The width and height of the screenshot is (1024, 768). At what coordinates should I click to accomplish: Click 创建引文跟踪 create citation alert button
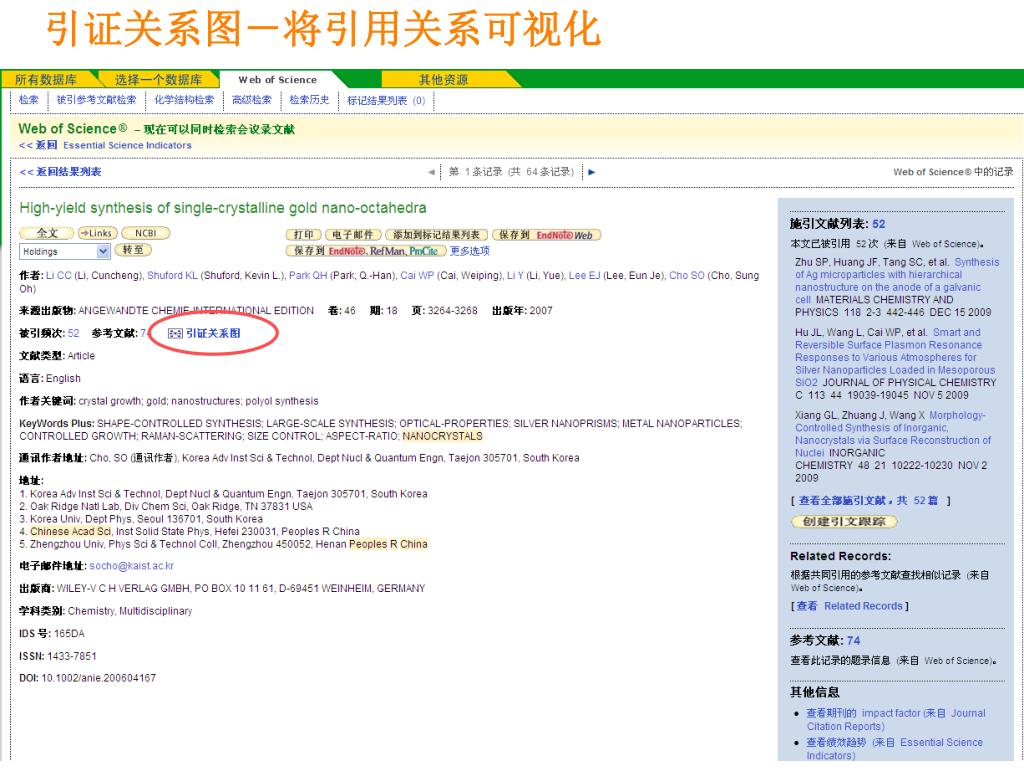(x=844, y=522)
